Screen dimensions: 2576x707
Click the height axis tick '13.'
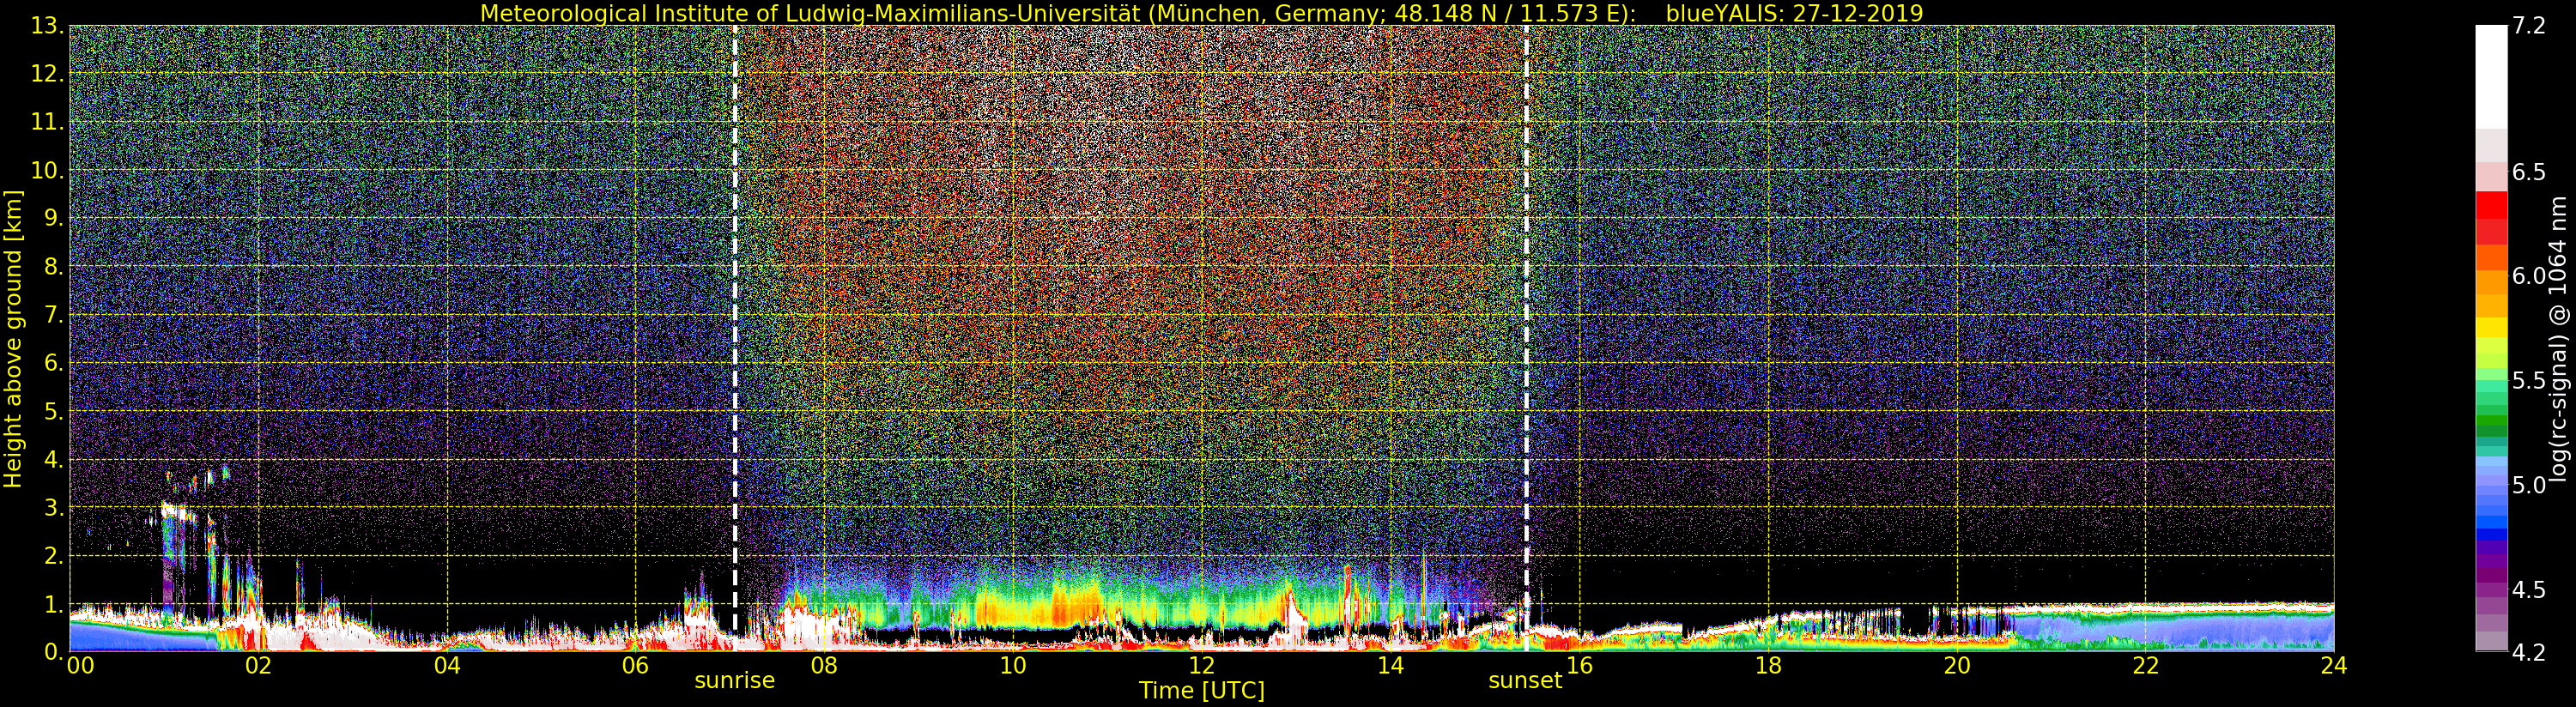[47, 26]
